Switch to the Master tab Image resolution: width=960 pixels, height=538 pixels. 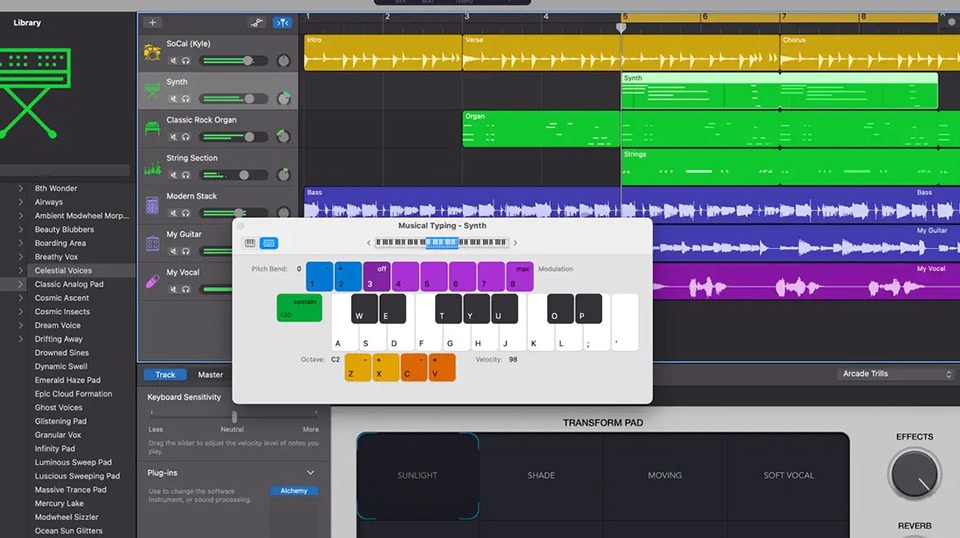210,375
